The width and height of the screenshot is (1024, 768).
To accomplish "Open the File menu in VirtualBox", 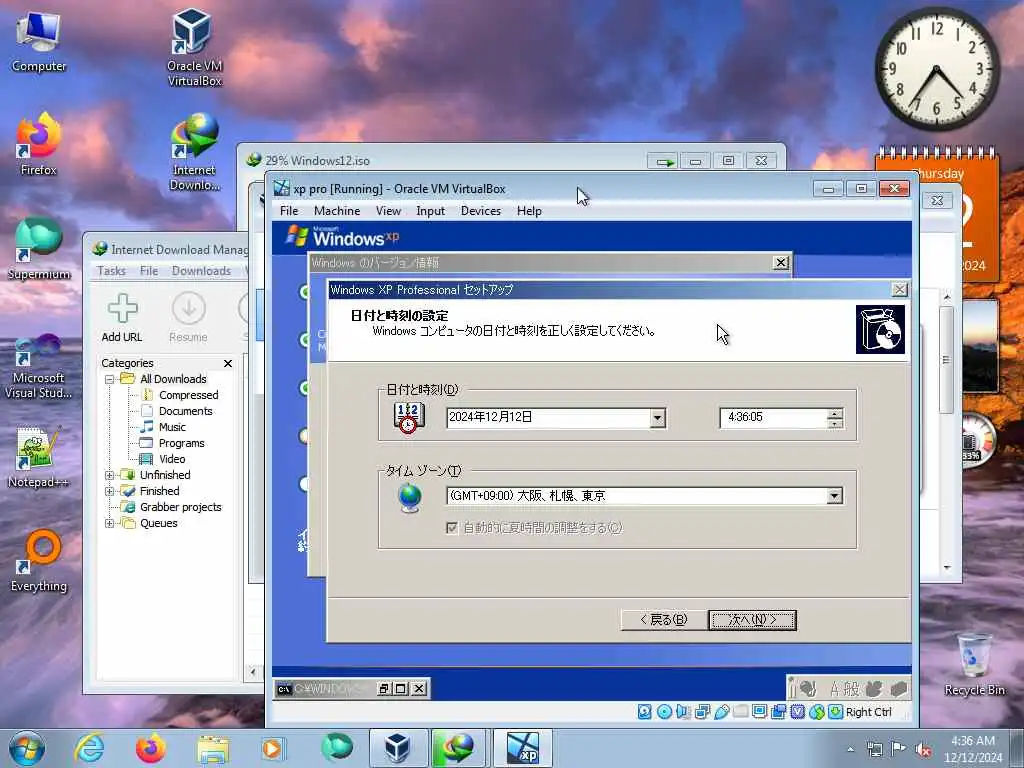I will [x=289, y=211].
